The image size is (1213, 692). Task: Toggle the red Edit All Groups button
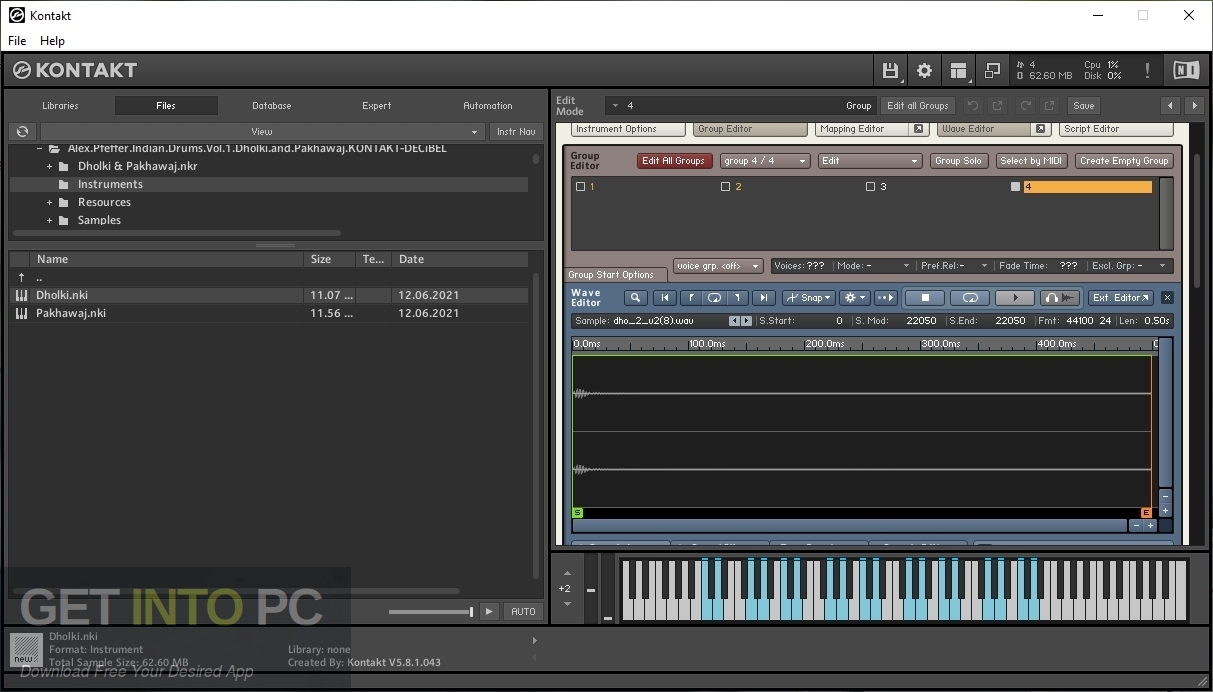pyautogui.click(x=674, y=160)
